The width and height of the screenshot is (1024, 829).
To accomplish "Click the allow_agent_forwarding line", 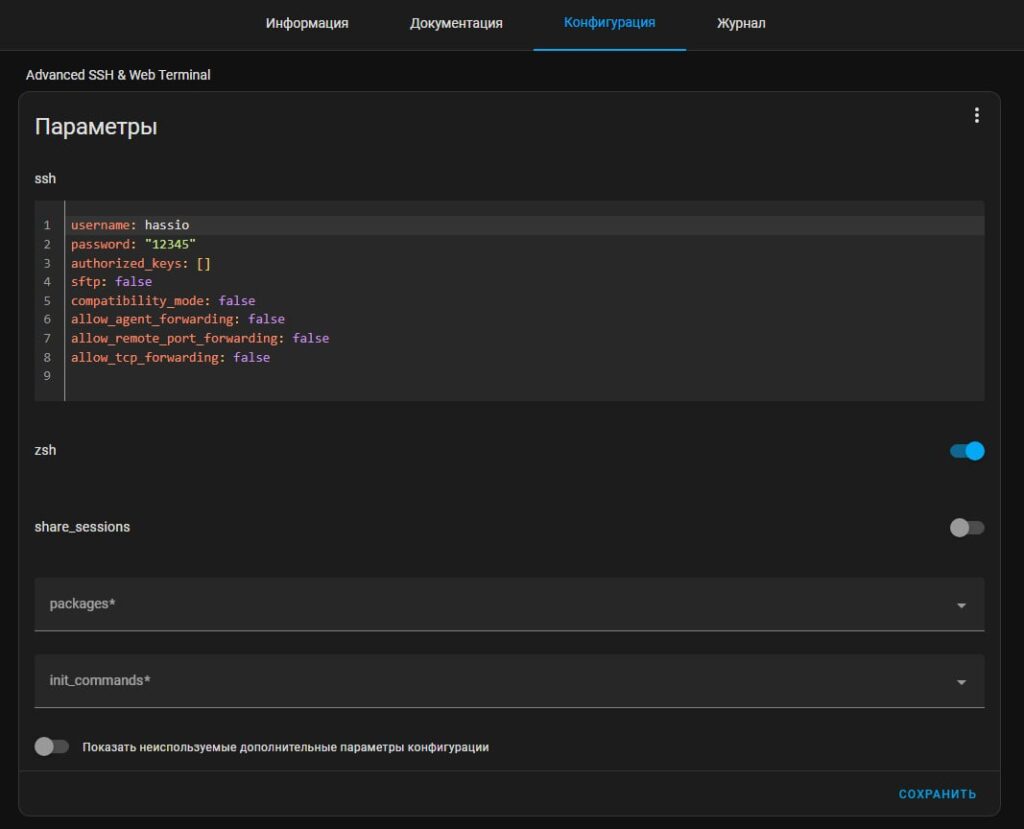I will coord(177,319).
